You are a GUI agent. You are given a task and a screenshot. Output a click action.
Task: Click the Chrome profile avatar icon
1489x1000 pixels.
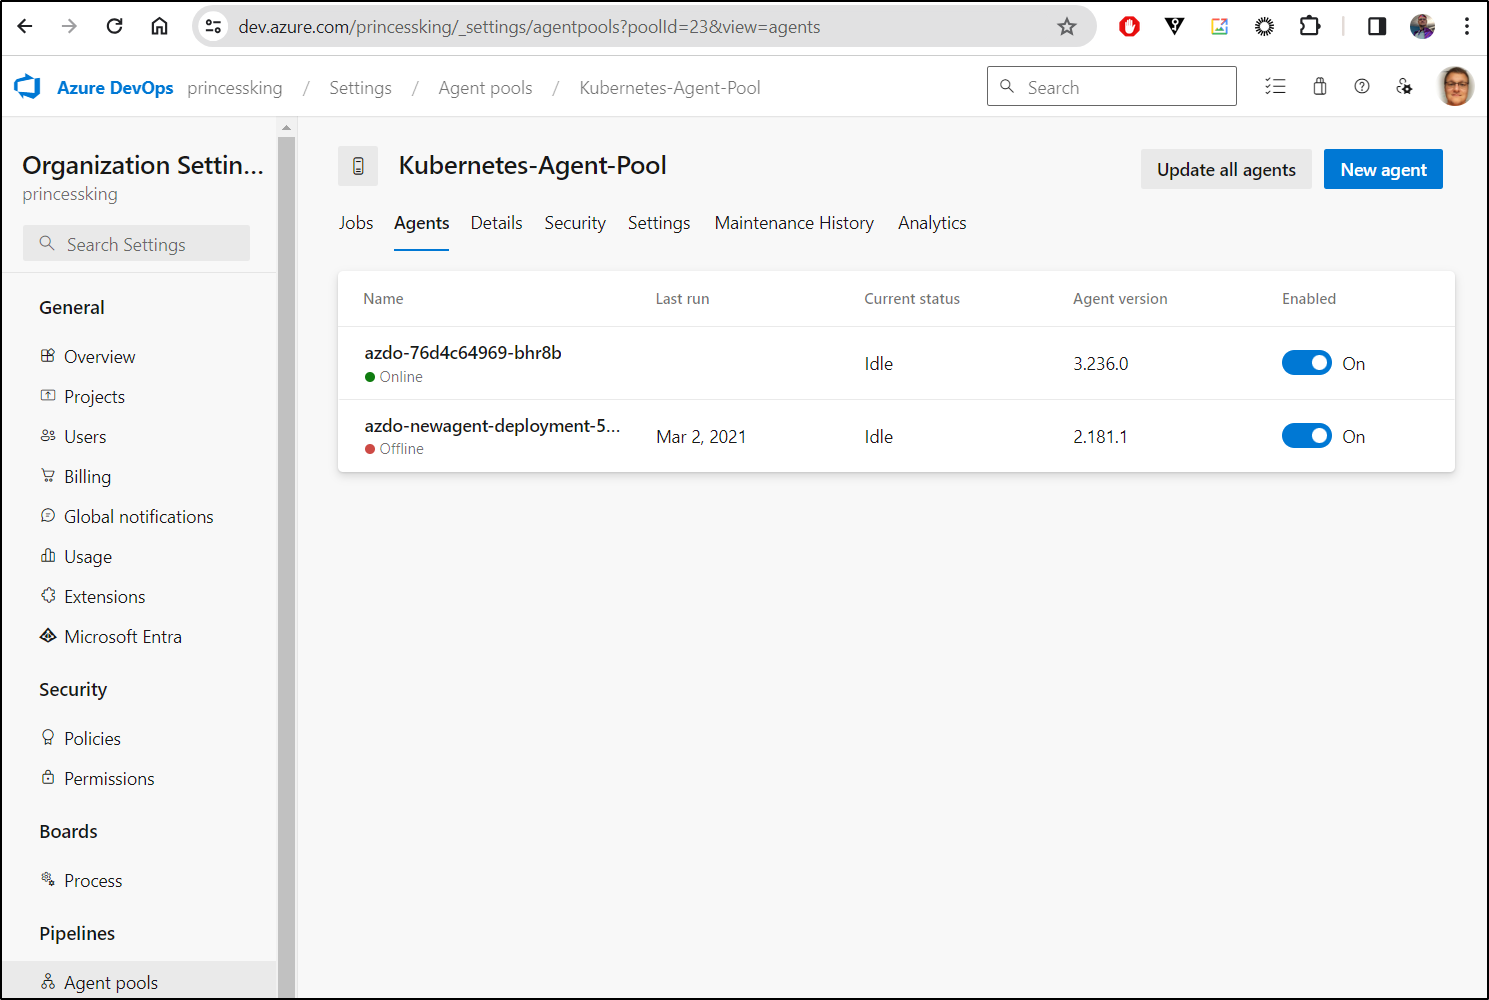coord(1422,26)
